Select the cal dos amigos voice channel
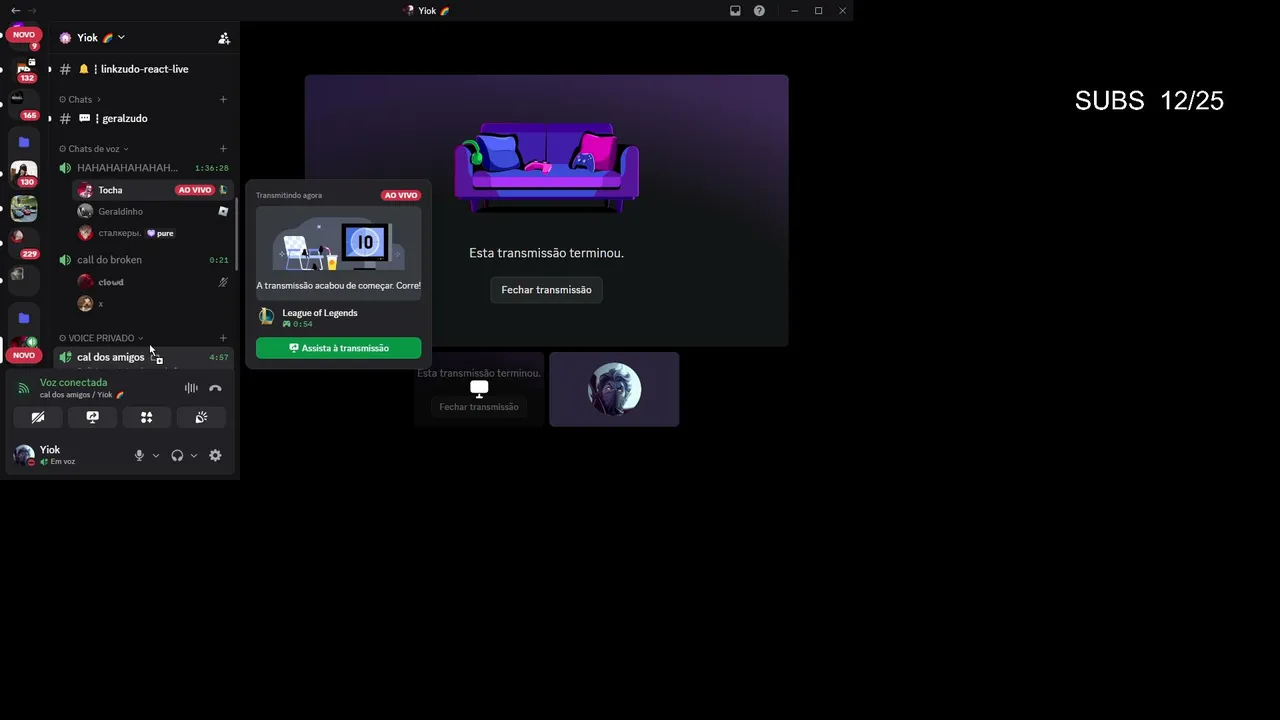This screenshot has height=720, width=1280. click(142, 357)
